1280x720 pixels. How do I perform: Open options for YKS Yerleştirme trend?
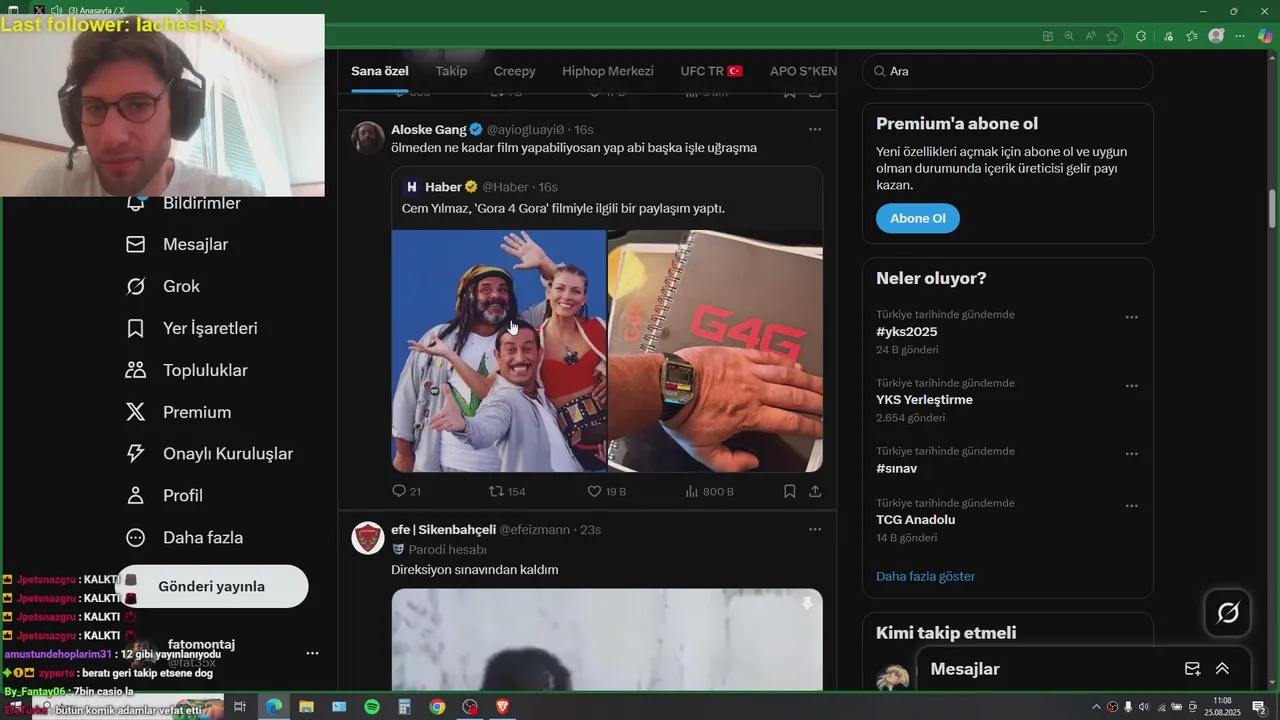pos(1131,385)
